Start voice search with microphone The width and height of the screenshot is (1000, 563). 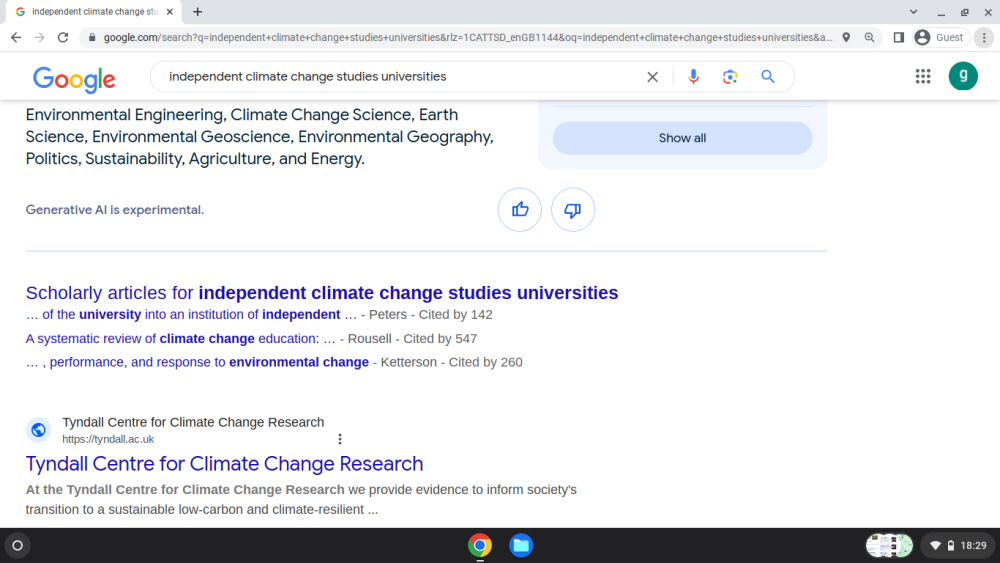tap(693, 77)
